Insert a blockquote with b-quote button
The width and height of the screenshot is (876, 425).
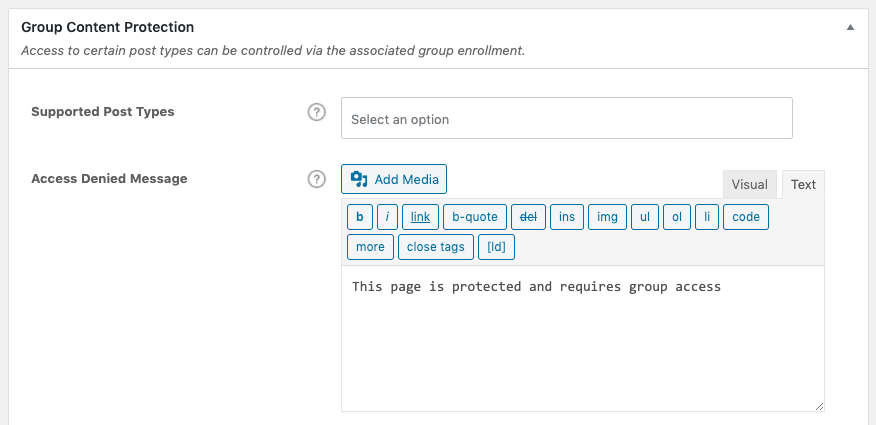click(475, 217)
